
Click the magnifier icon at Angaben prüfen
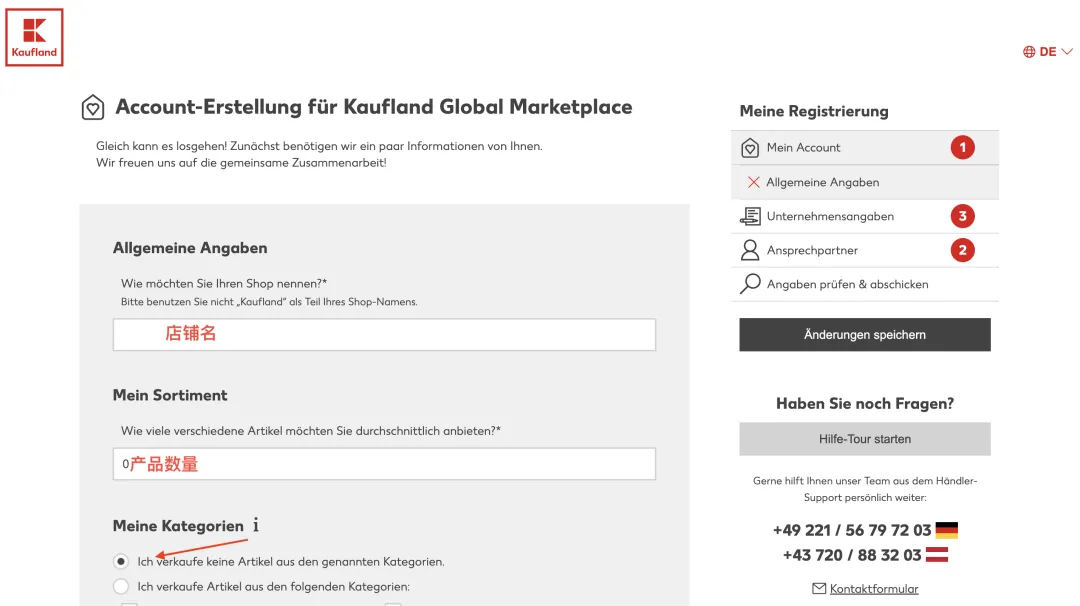(750, 284)
